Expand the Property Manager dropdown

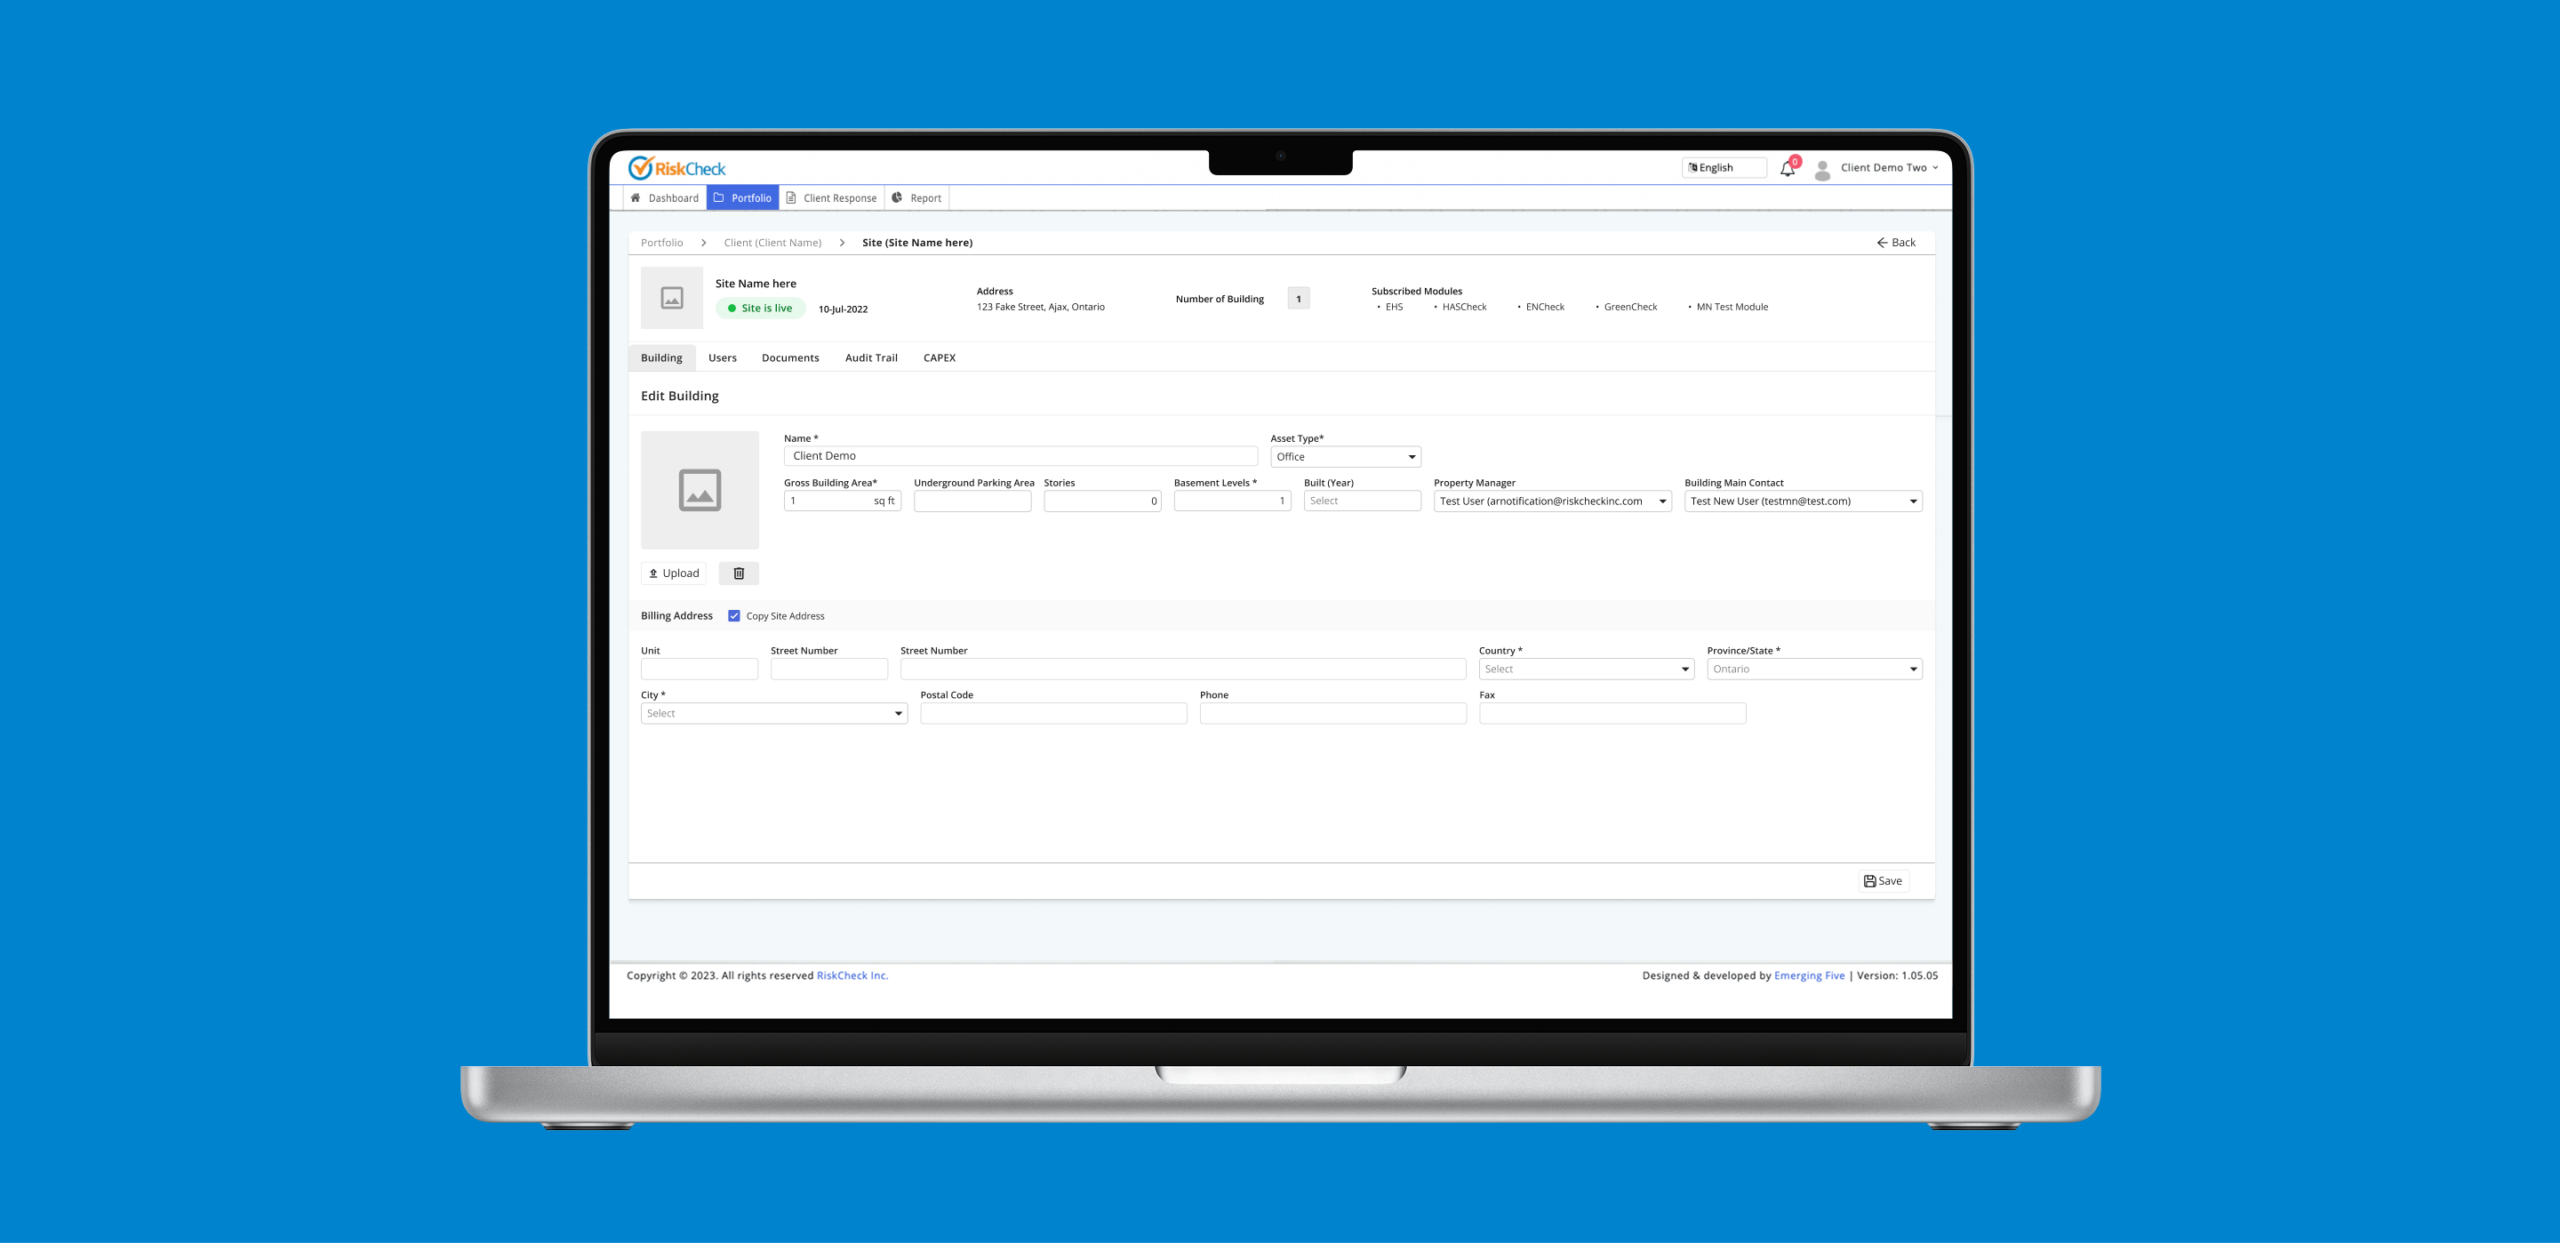pos(1552,501)
